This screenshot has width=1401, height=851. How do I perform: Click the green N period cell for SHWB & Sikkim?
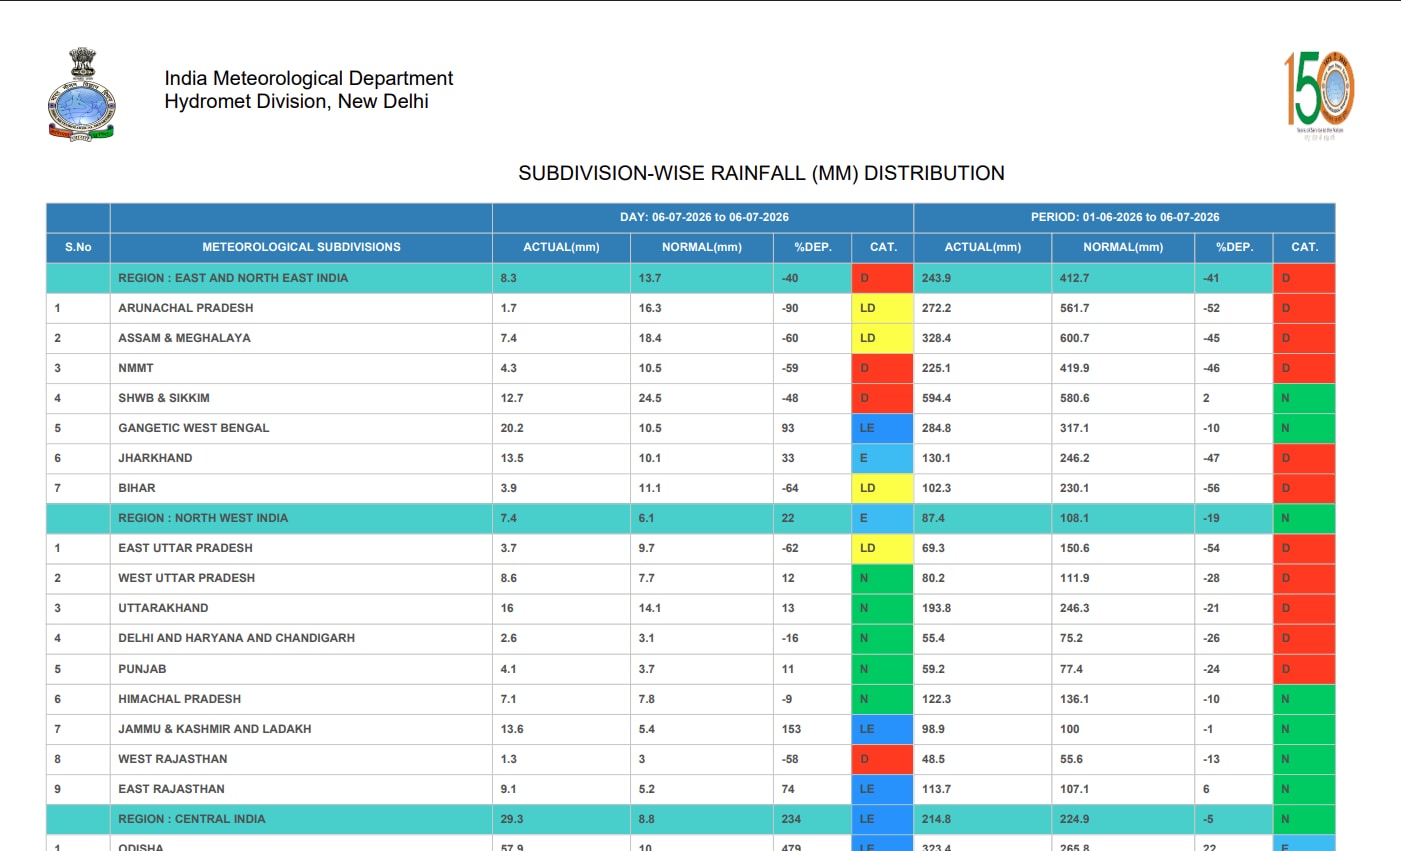click(x=1304, y=398)
